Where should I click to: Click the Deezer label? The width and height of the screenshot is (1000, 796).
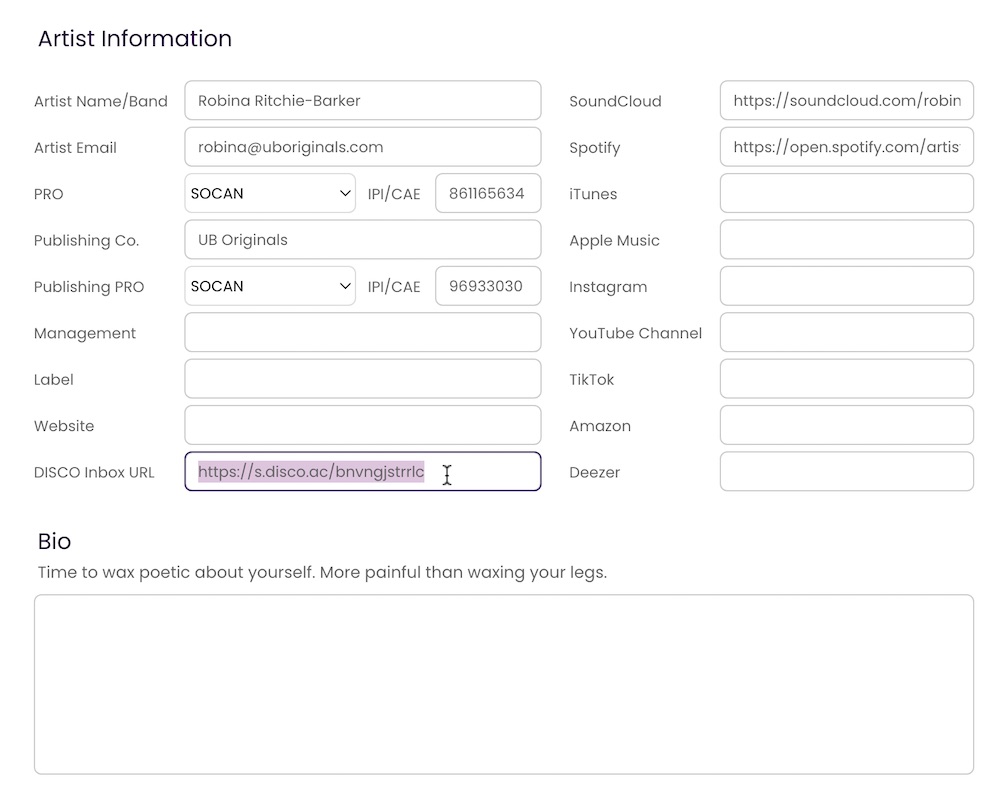pos(594,473)
